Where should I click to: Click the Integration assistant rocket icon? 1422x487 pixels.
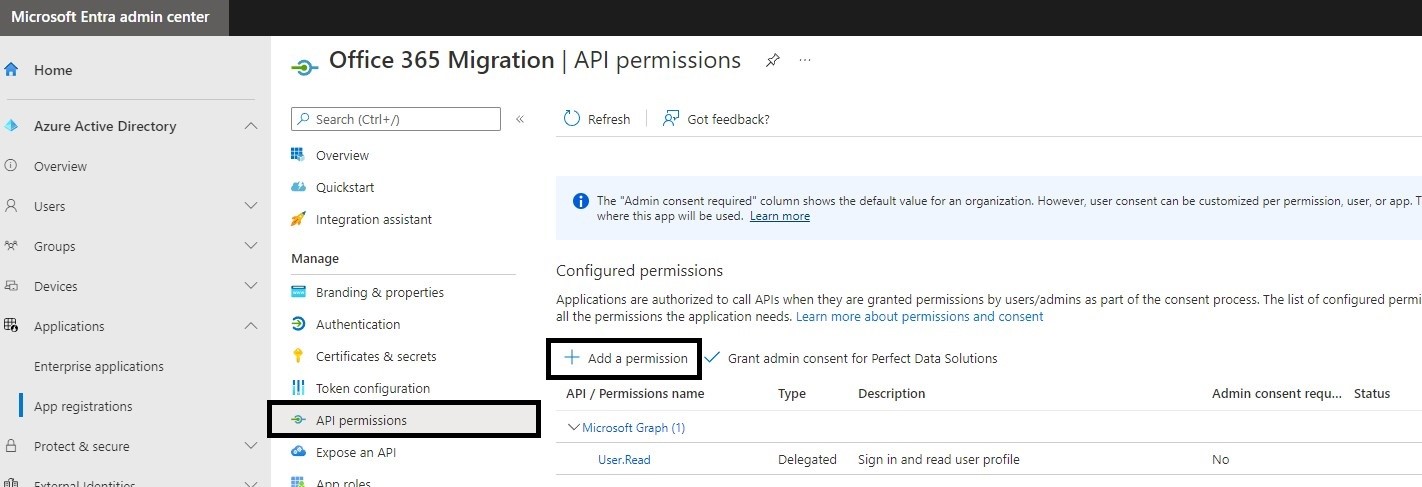click(297, 219)
